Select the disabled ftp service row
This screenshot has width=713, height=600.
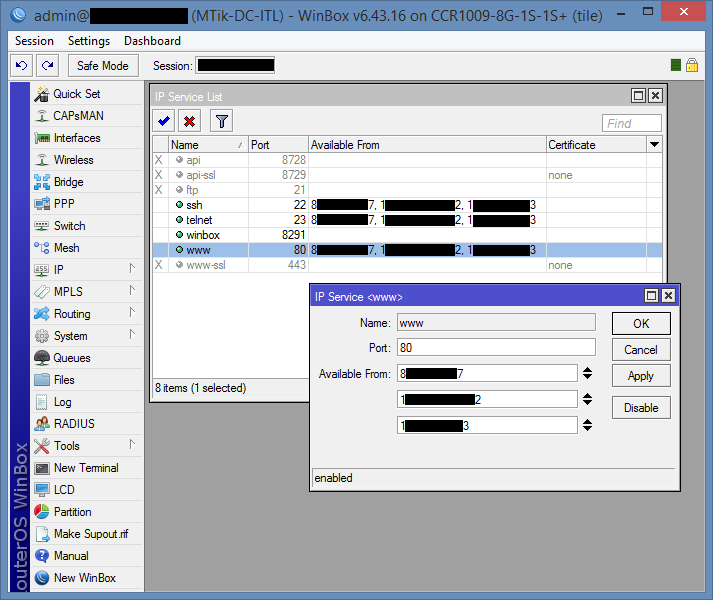pyautogui.click(x=407, y=190)
